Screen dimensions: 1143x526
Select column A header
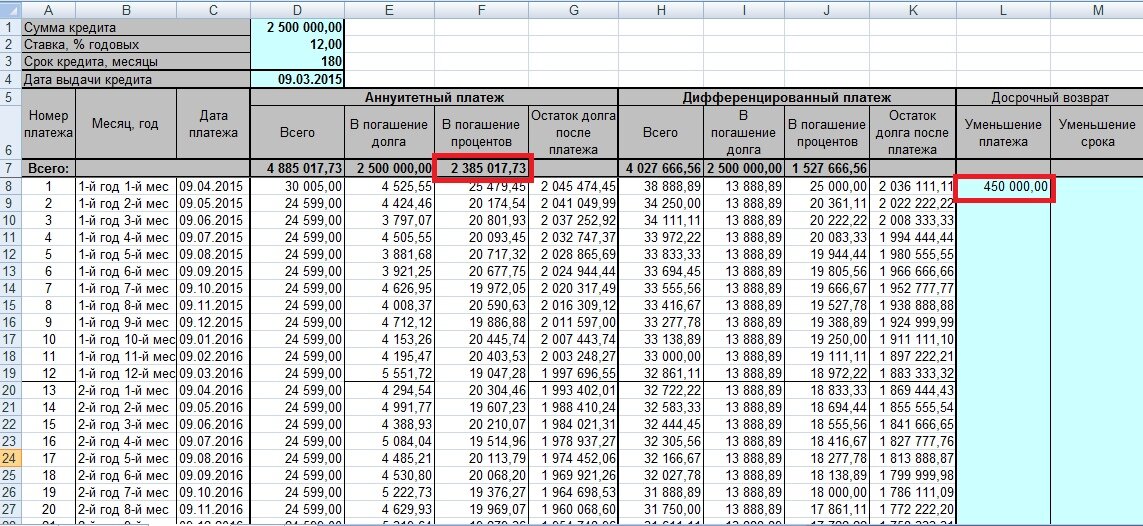tap(48, 9)
